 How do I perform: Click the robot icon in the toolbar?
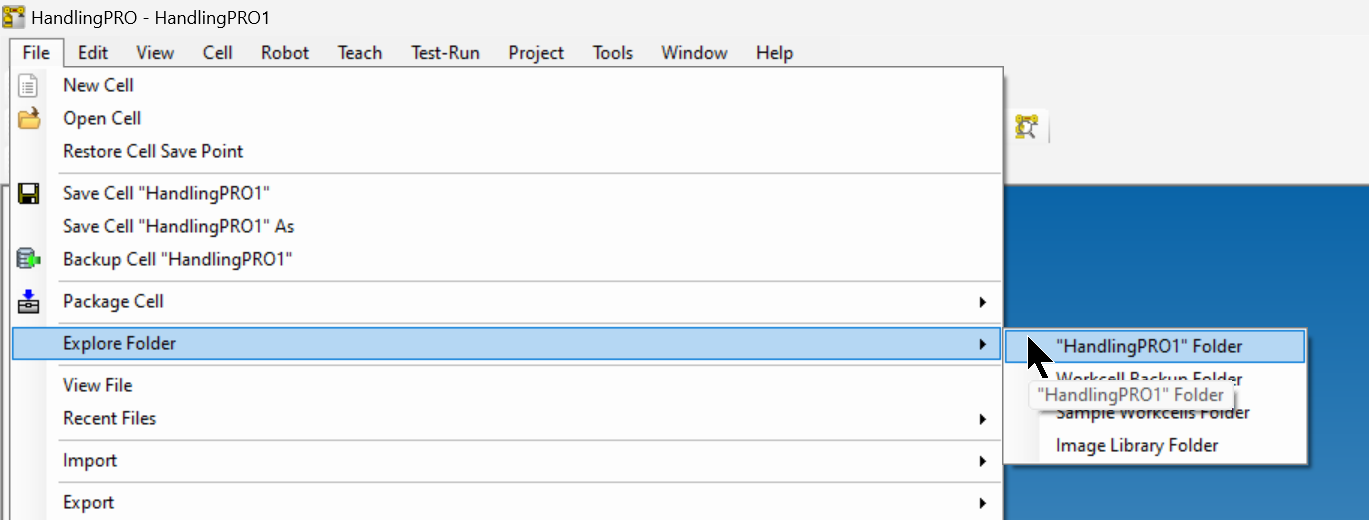pos(1027,127)
